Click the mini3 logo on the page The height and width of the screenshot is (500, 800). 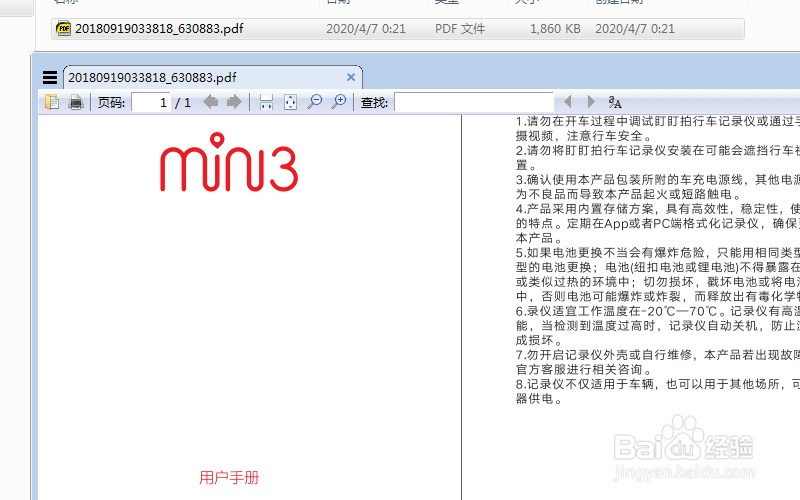click(x=229, y=162)
